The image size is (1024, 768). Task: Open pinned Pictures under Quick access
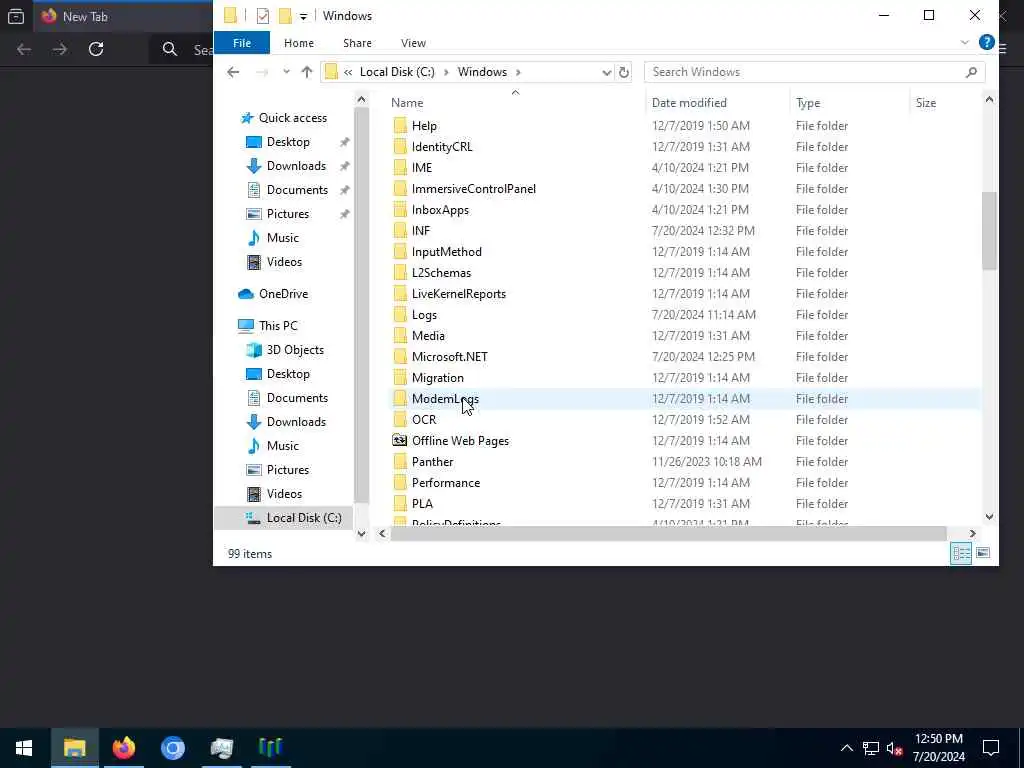[287, 214]
